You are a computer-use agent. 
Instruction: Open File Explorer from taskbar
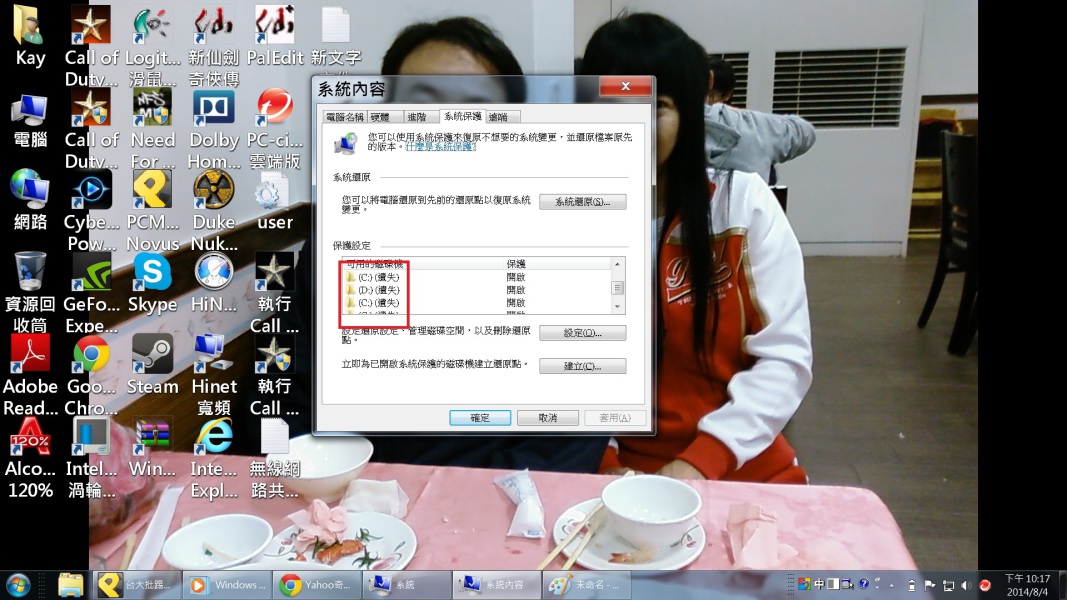70,585
